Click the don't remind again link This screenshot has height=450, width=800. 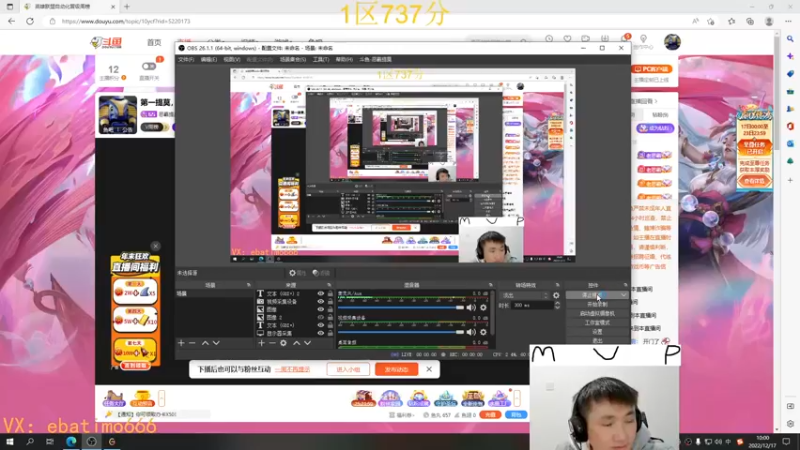click(x=292, y=369)
